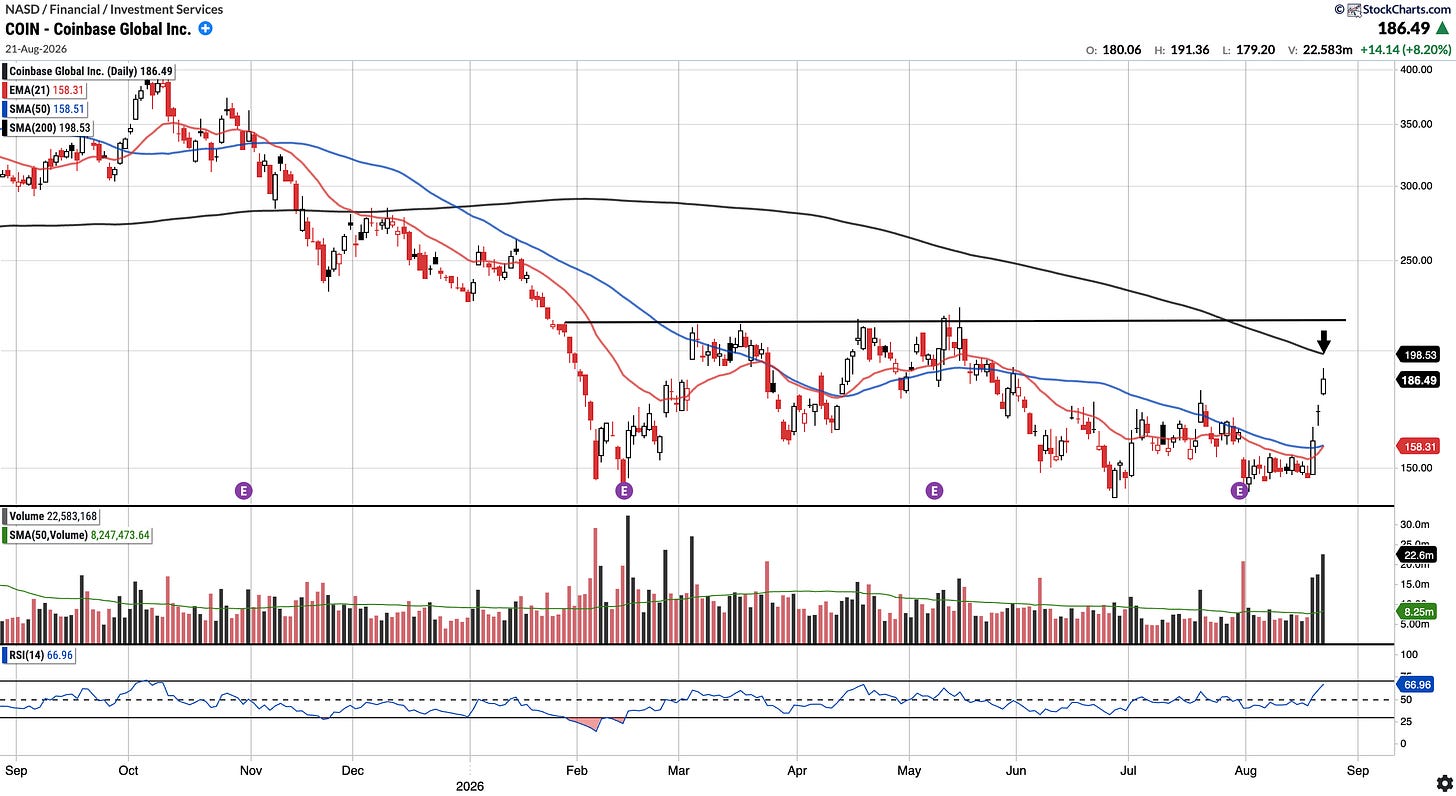Click the 'Dec' label on the date axis
The image size is (1456, 796).
coord(353,772)
